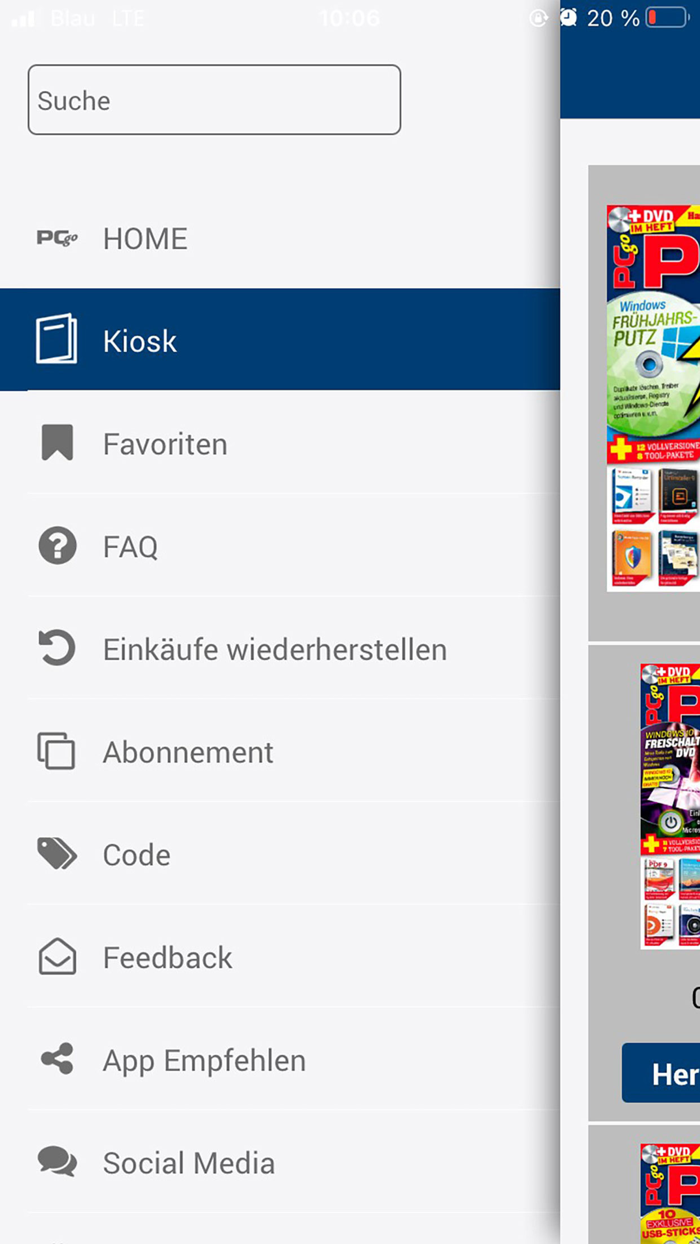Screen dimensions: 700x1244
Task: Select the Code price tag icon
Action: 57,854
